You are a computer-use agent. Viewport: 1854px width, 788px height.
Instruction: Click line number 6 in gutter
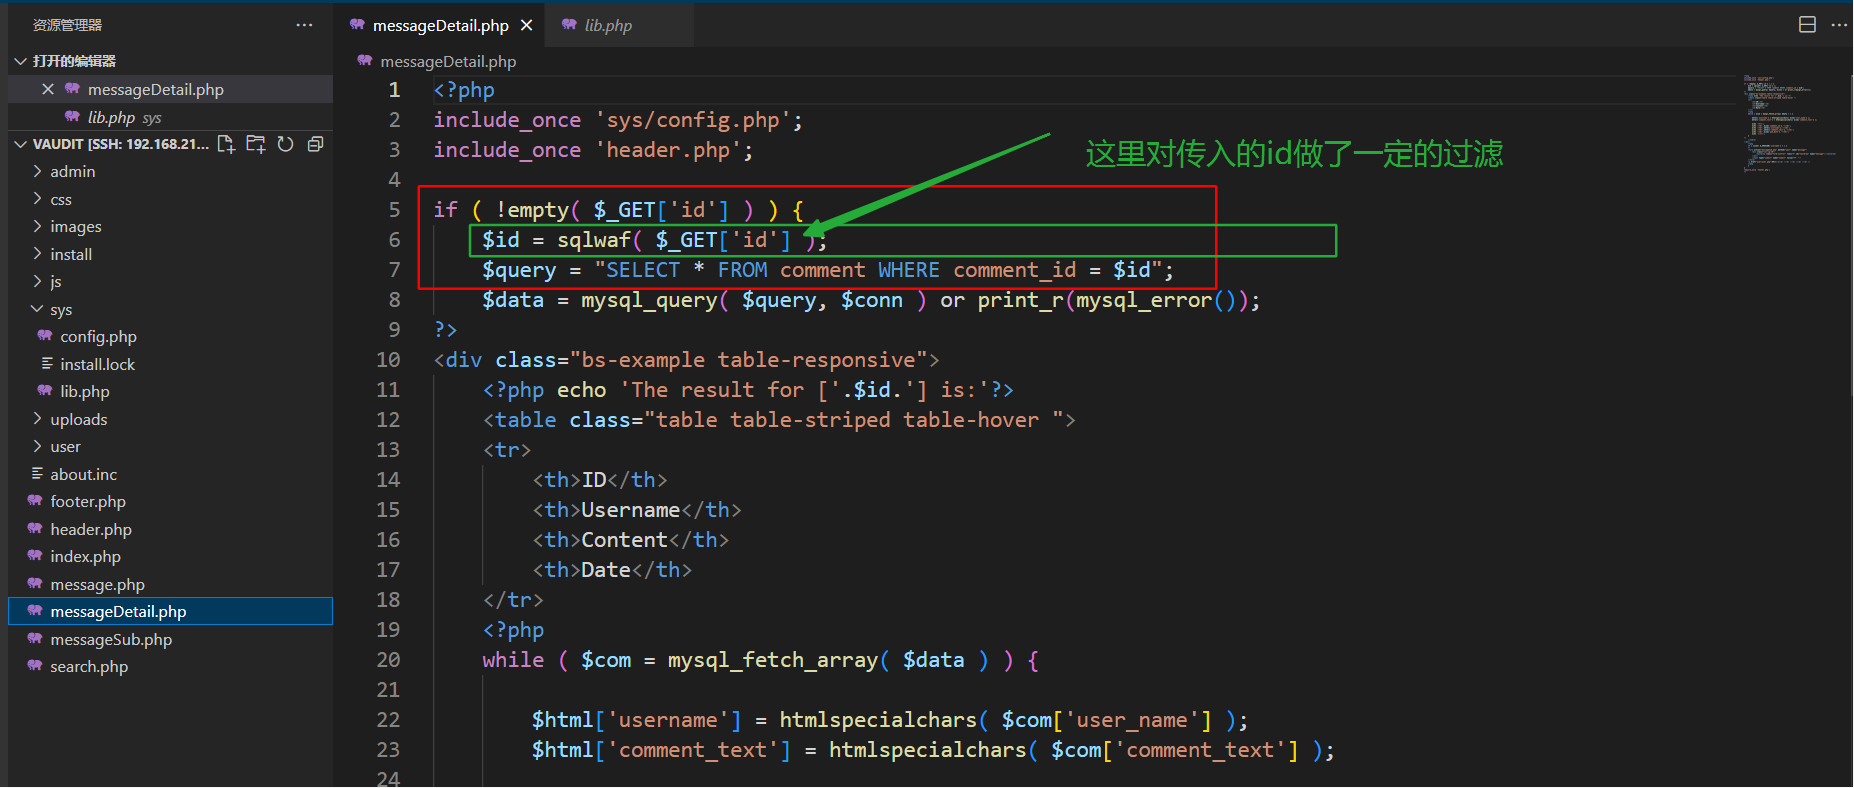click(x=394, y=240)
